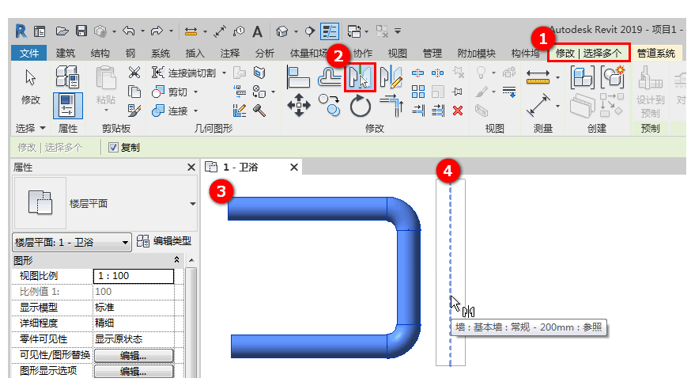Expand the 选择 panel dropdown

tap(43, 128)
